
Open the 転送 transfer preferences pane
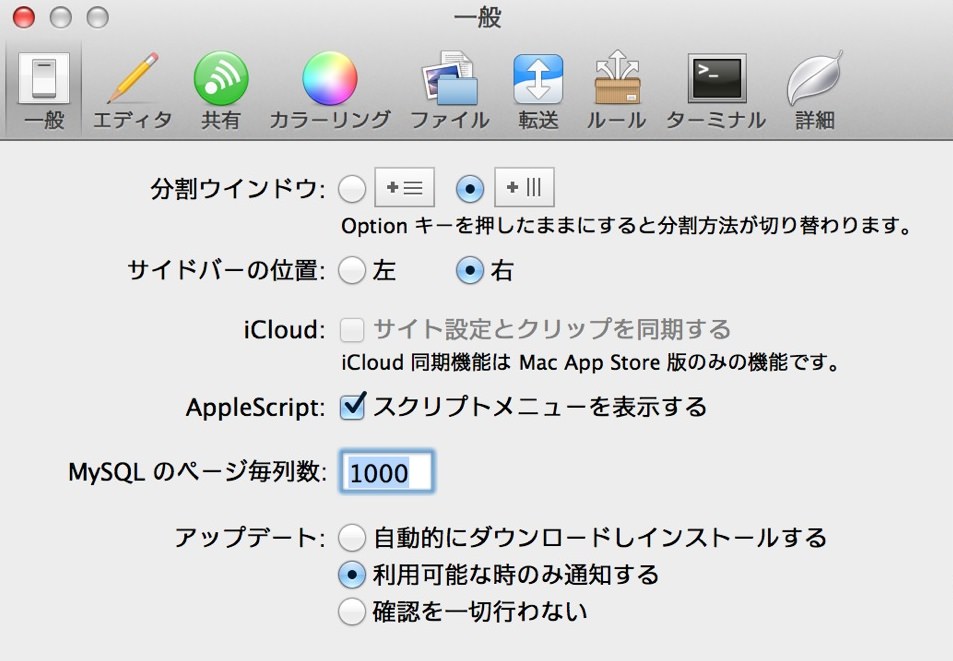(x=538, y=90)
